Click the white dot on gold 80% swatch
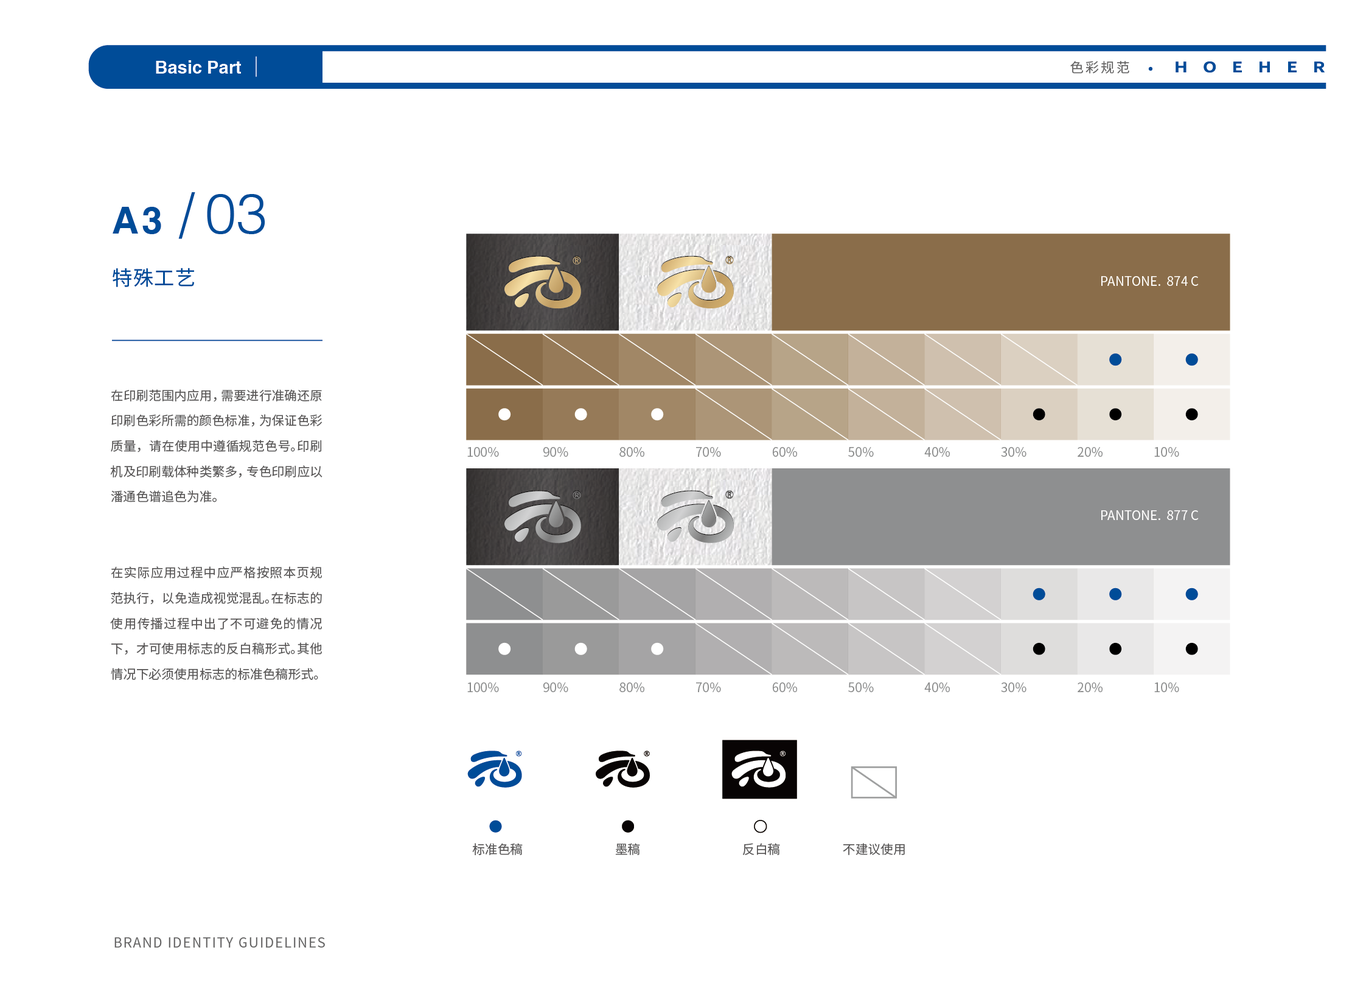This screenshot has height=1006, width=1366. point(657,414)
